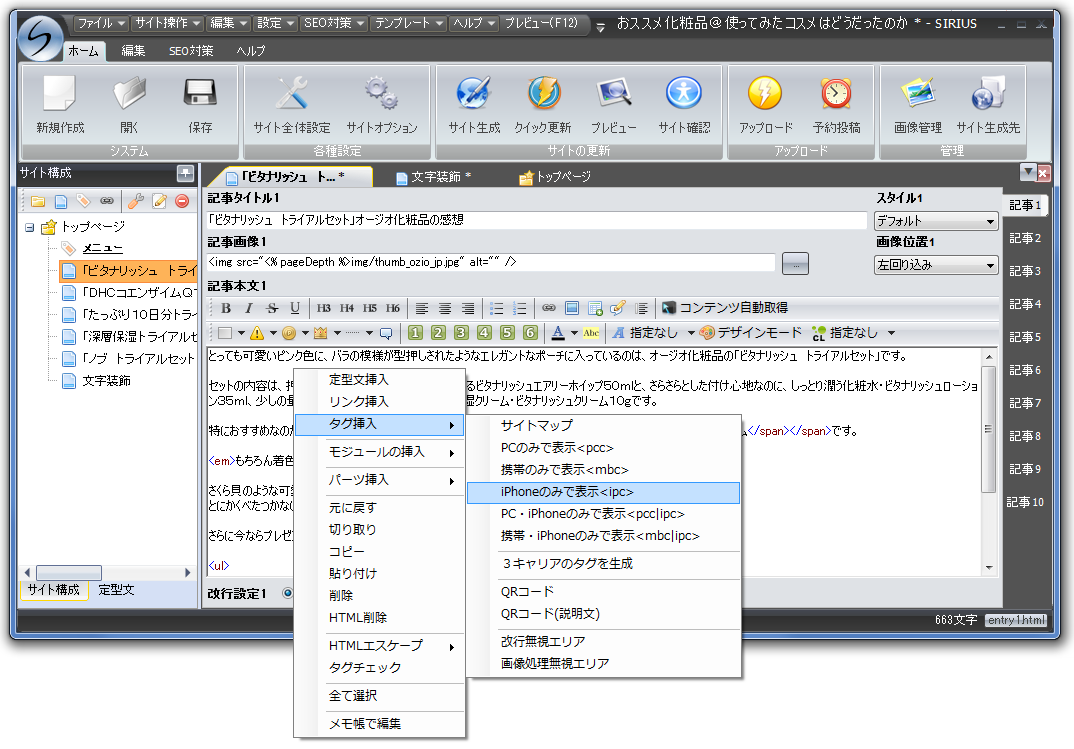Click the 開く open folder icon
Viewport: 1074px width, 749px height.
click(x=129, y=93)
